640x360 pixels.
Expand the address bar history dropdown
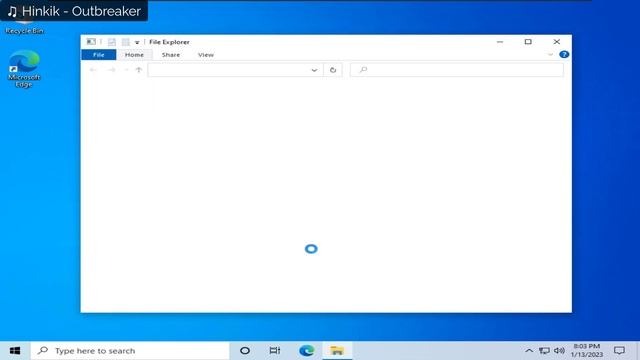[314, 70]
